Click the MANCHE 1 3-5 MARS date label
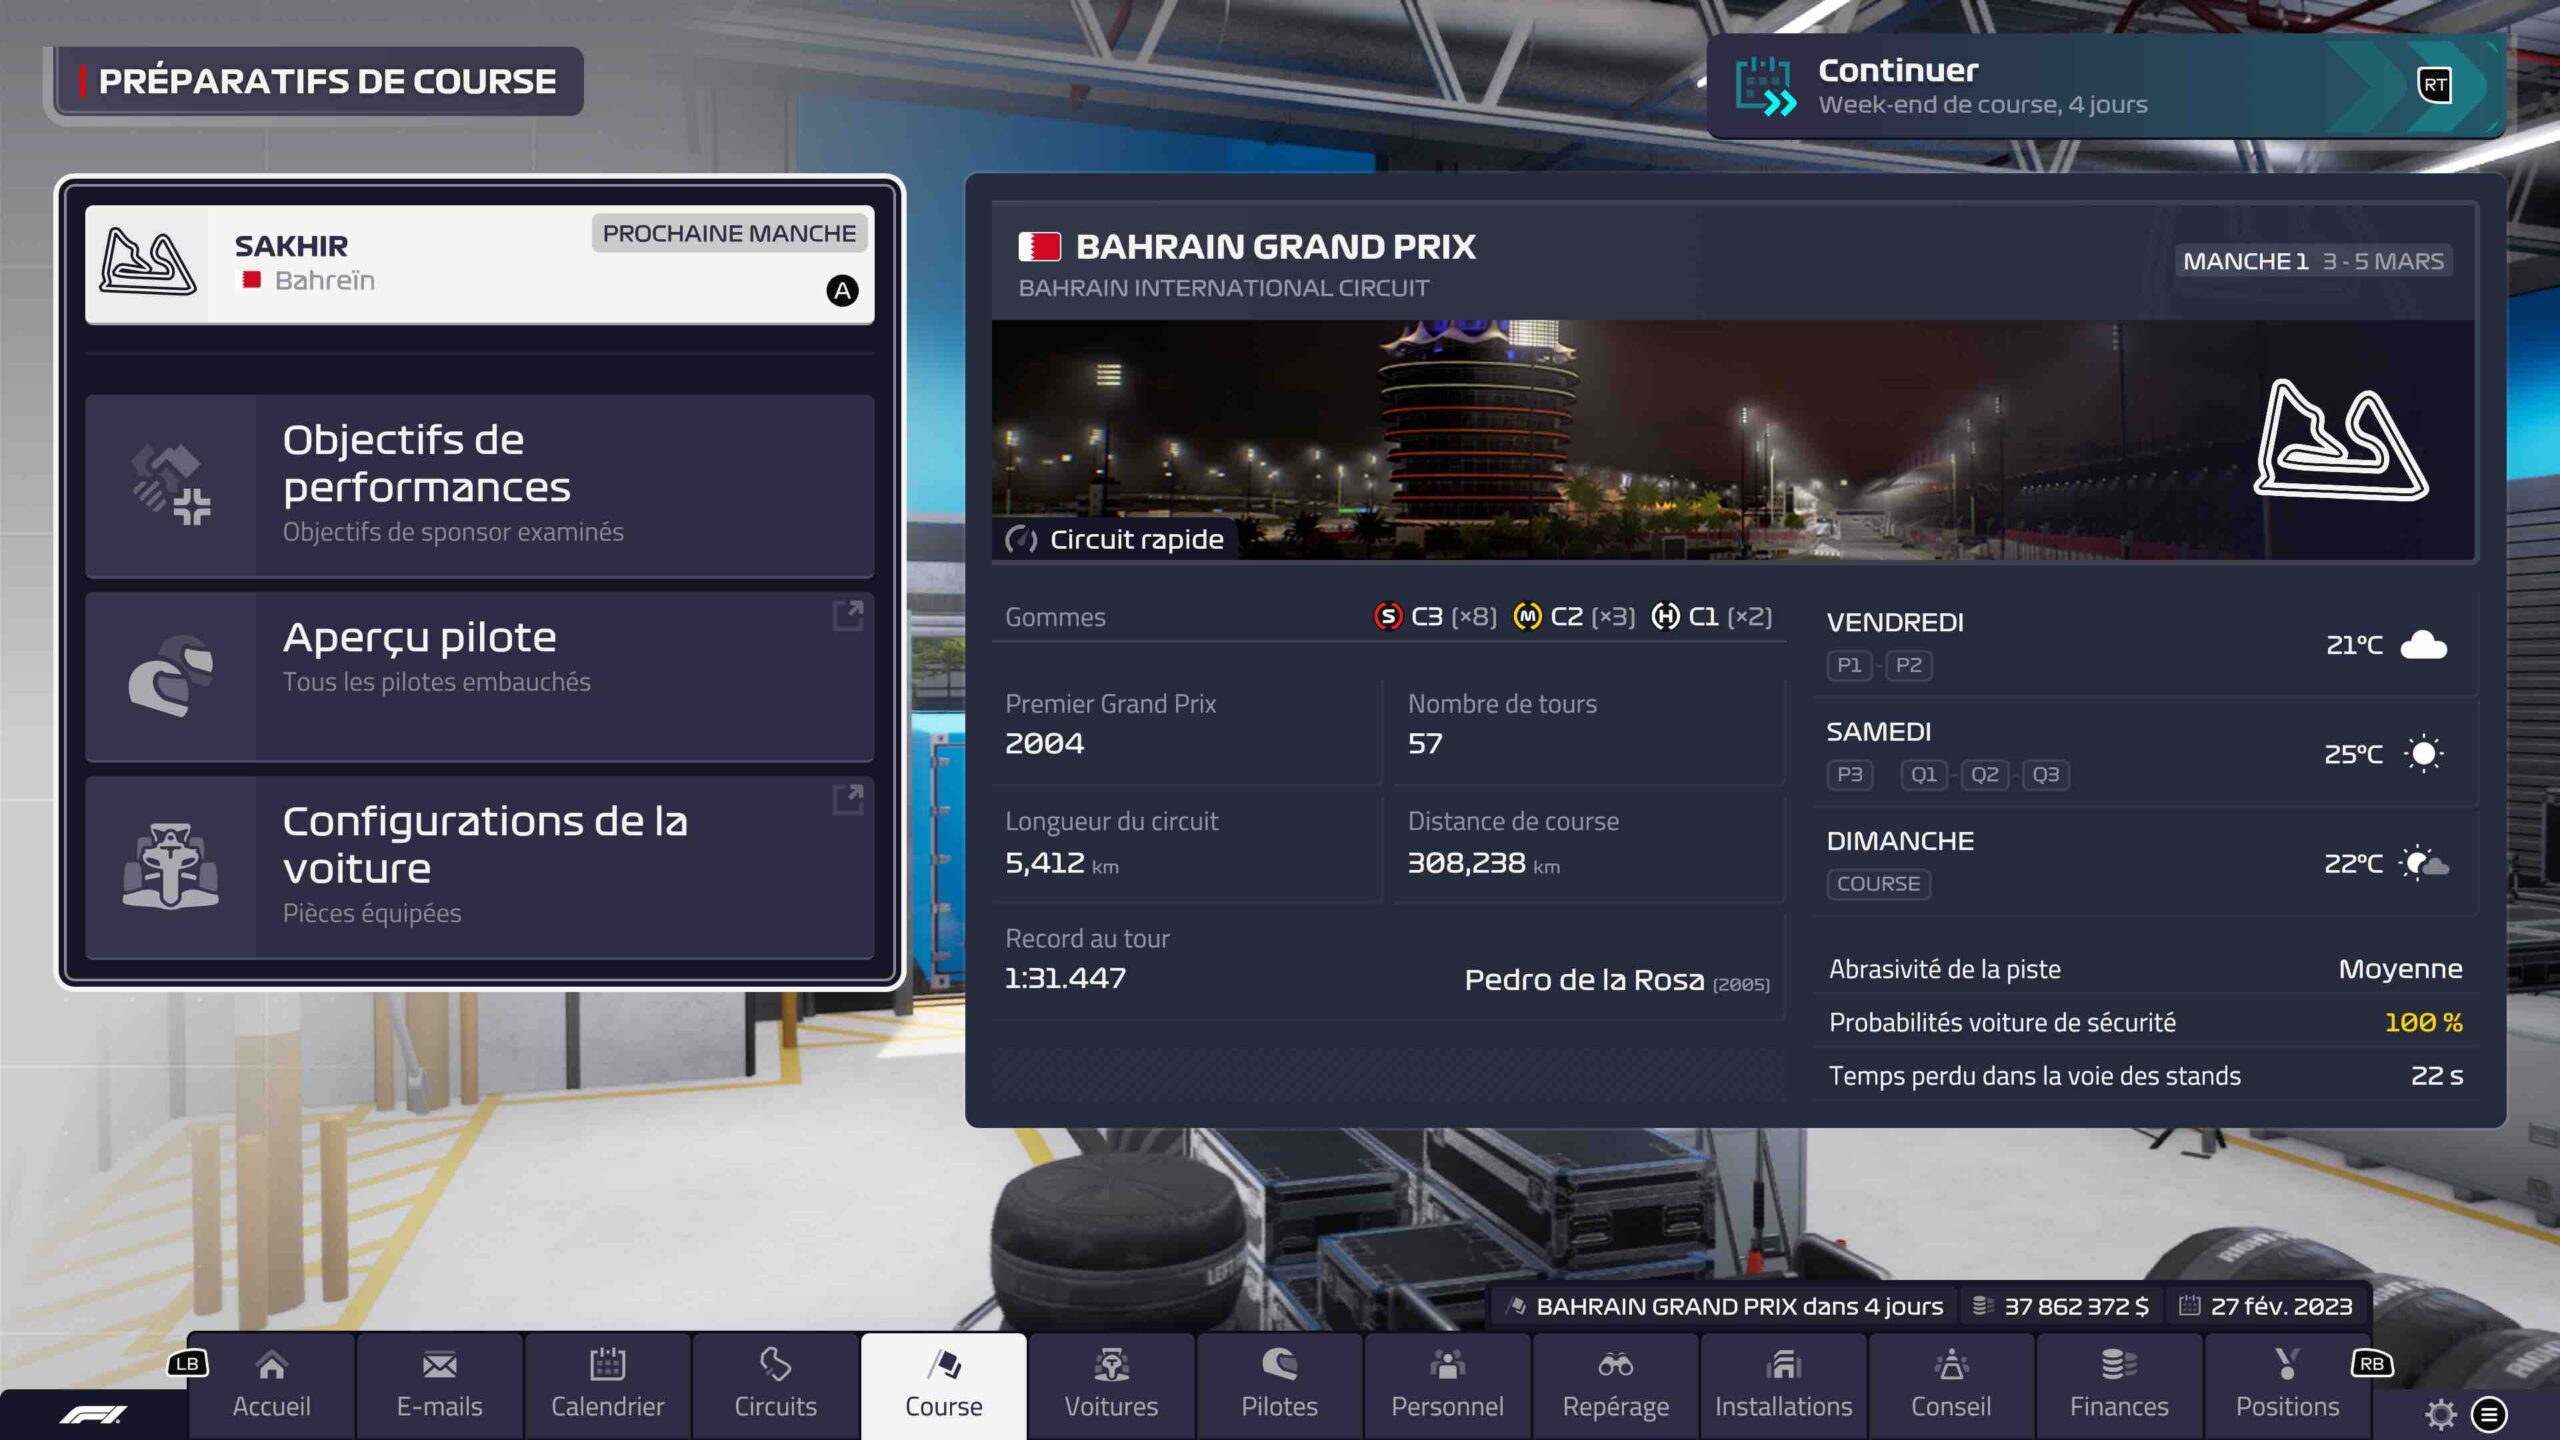 click(x=2313, y=262)
